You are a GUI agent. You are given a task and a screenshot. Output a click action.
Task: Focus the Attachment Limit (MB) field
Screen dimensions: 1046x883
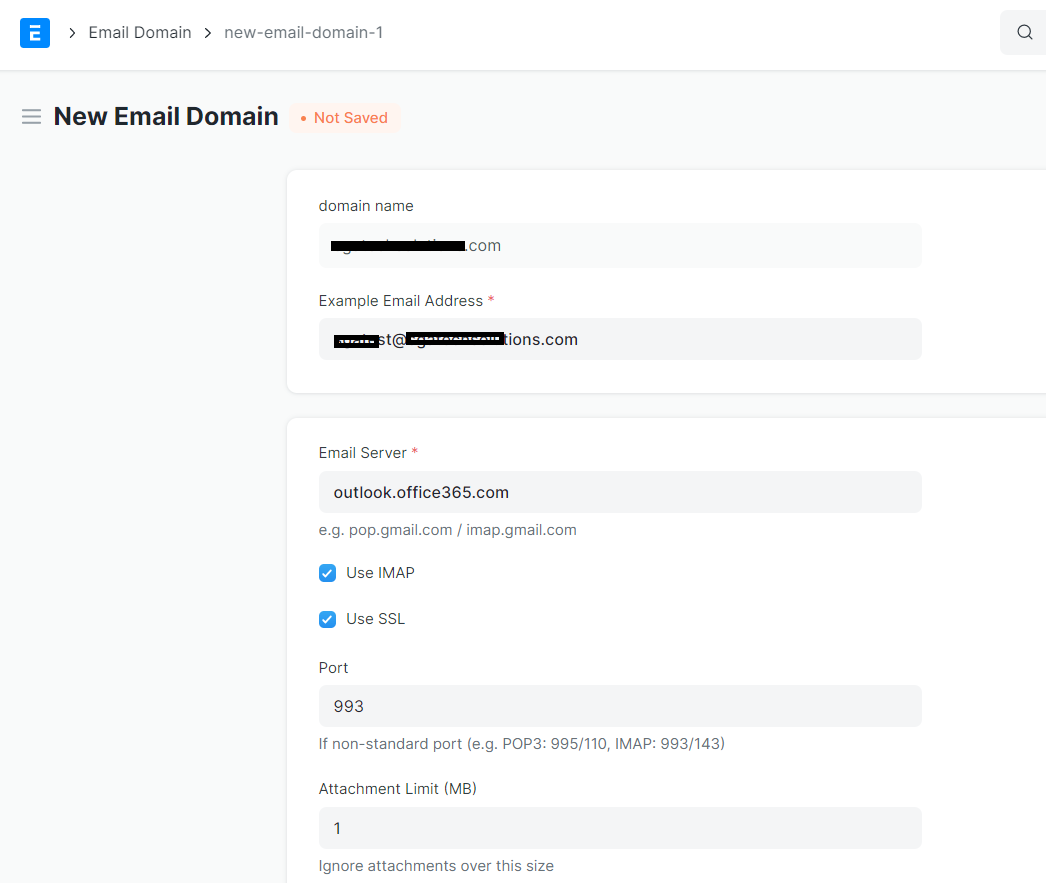[620, 828]
